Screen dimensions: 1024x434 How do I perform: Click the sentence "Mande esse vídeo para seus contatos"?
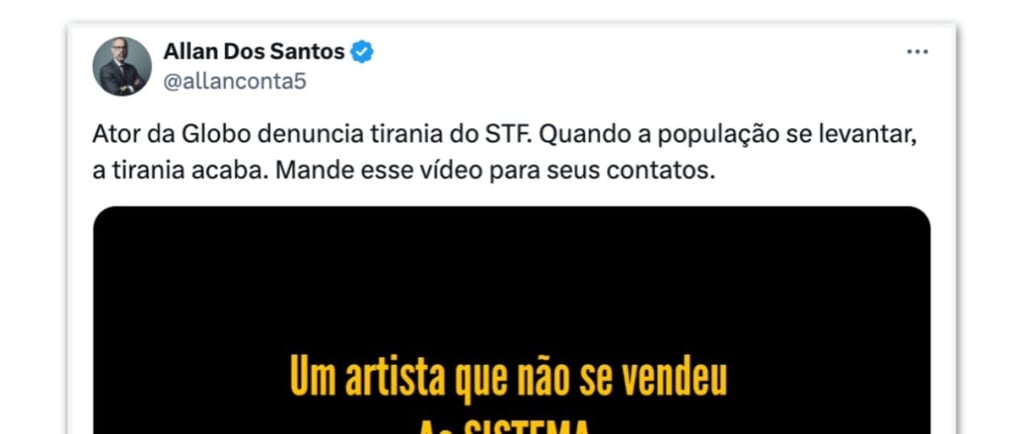(x=491, y=170)
